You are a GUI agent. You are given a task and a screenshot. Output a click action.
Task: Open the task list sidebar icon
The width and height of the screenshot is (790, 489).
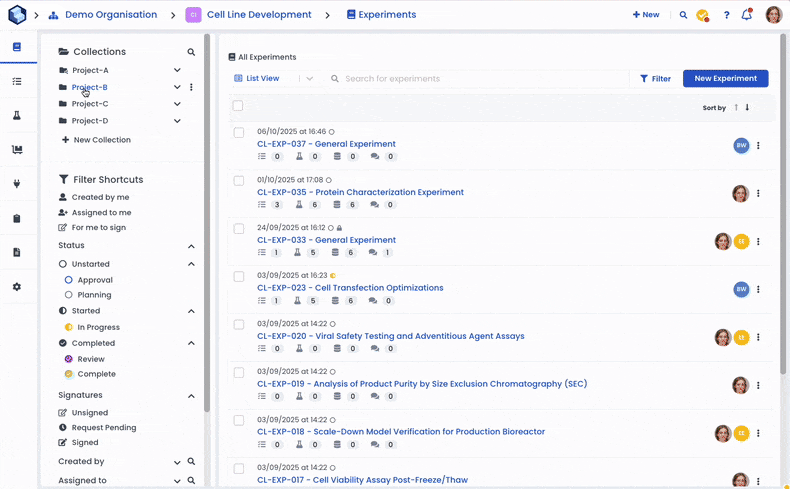(x=17, y=81)
